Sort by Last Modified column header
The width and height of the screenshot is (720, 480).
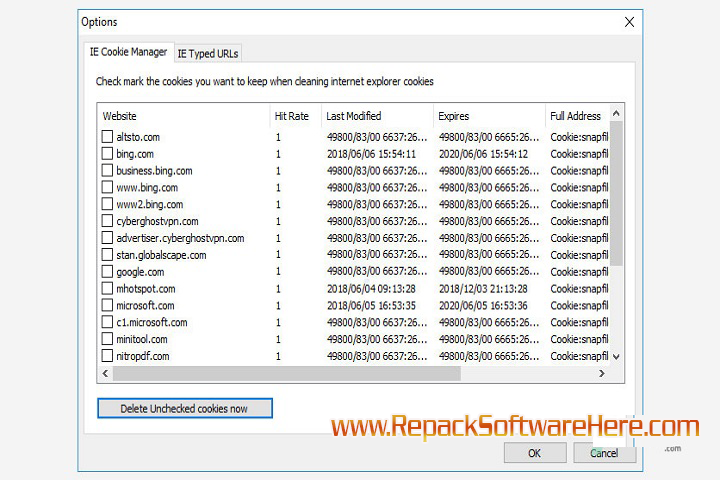click(x=377, y=116)
